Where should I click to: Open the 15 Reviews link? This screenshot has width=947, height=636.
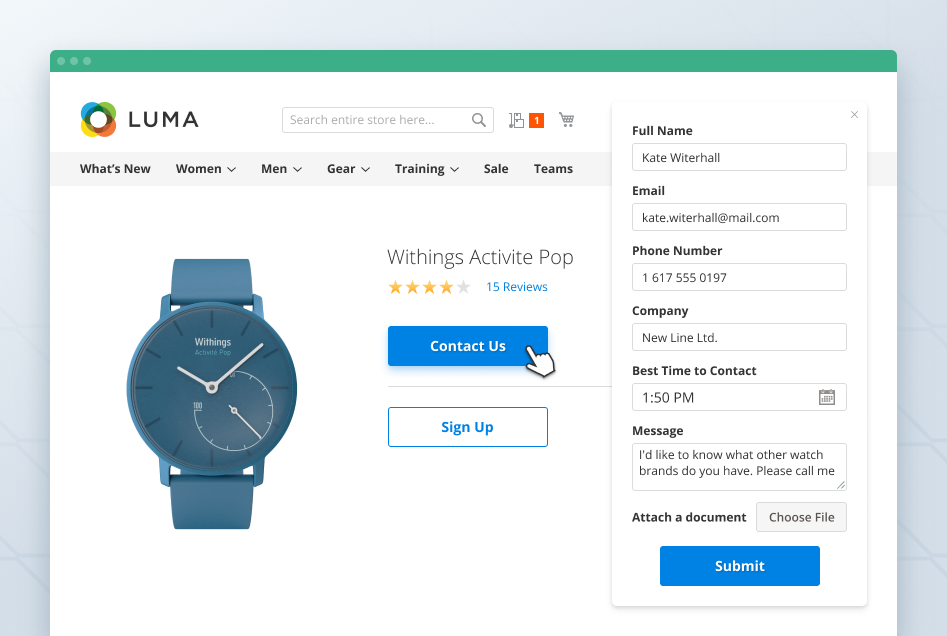(516, 286)
